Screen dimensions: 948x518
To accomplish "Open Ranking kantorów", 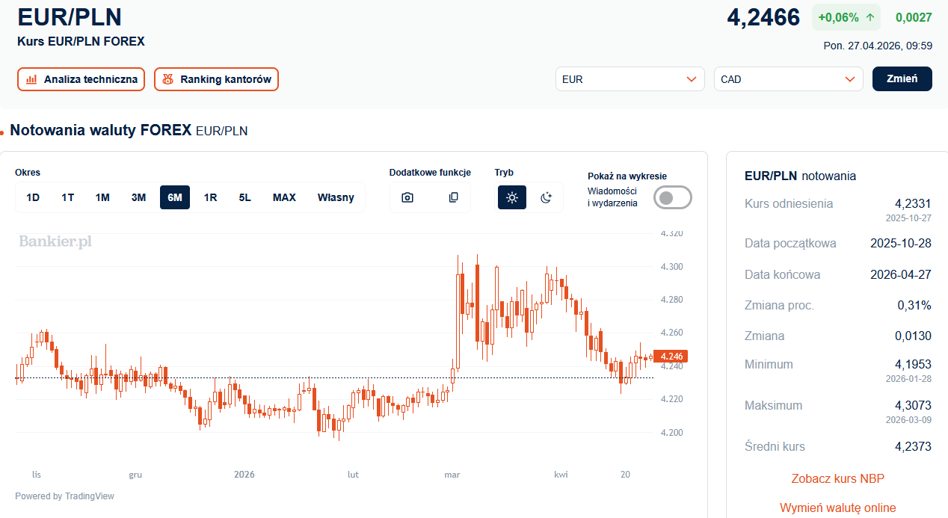I will click(x=216, y=79).
